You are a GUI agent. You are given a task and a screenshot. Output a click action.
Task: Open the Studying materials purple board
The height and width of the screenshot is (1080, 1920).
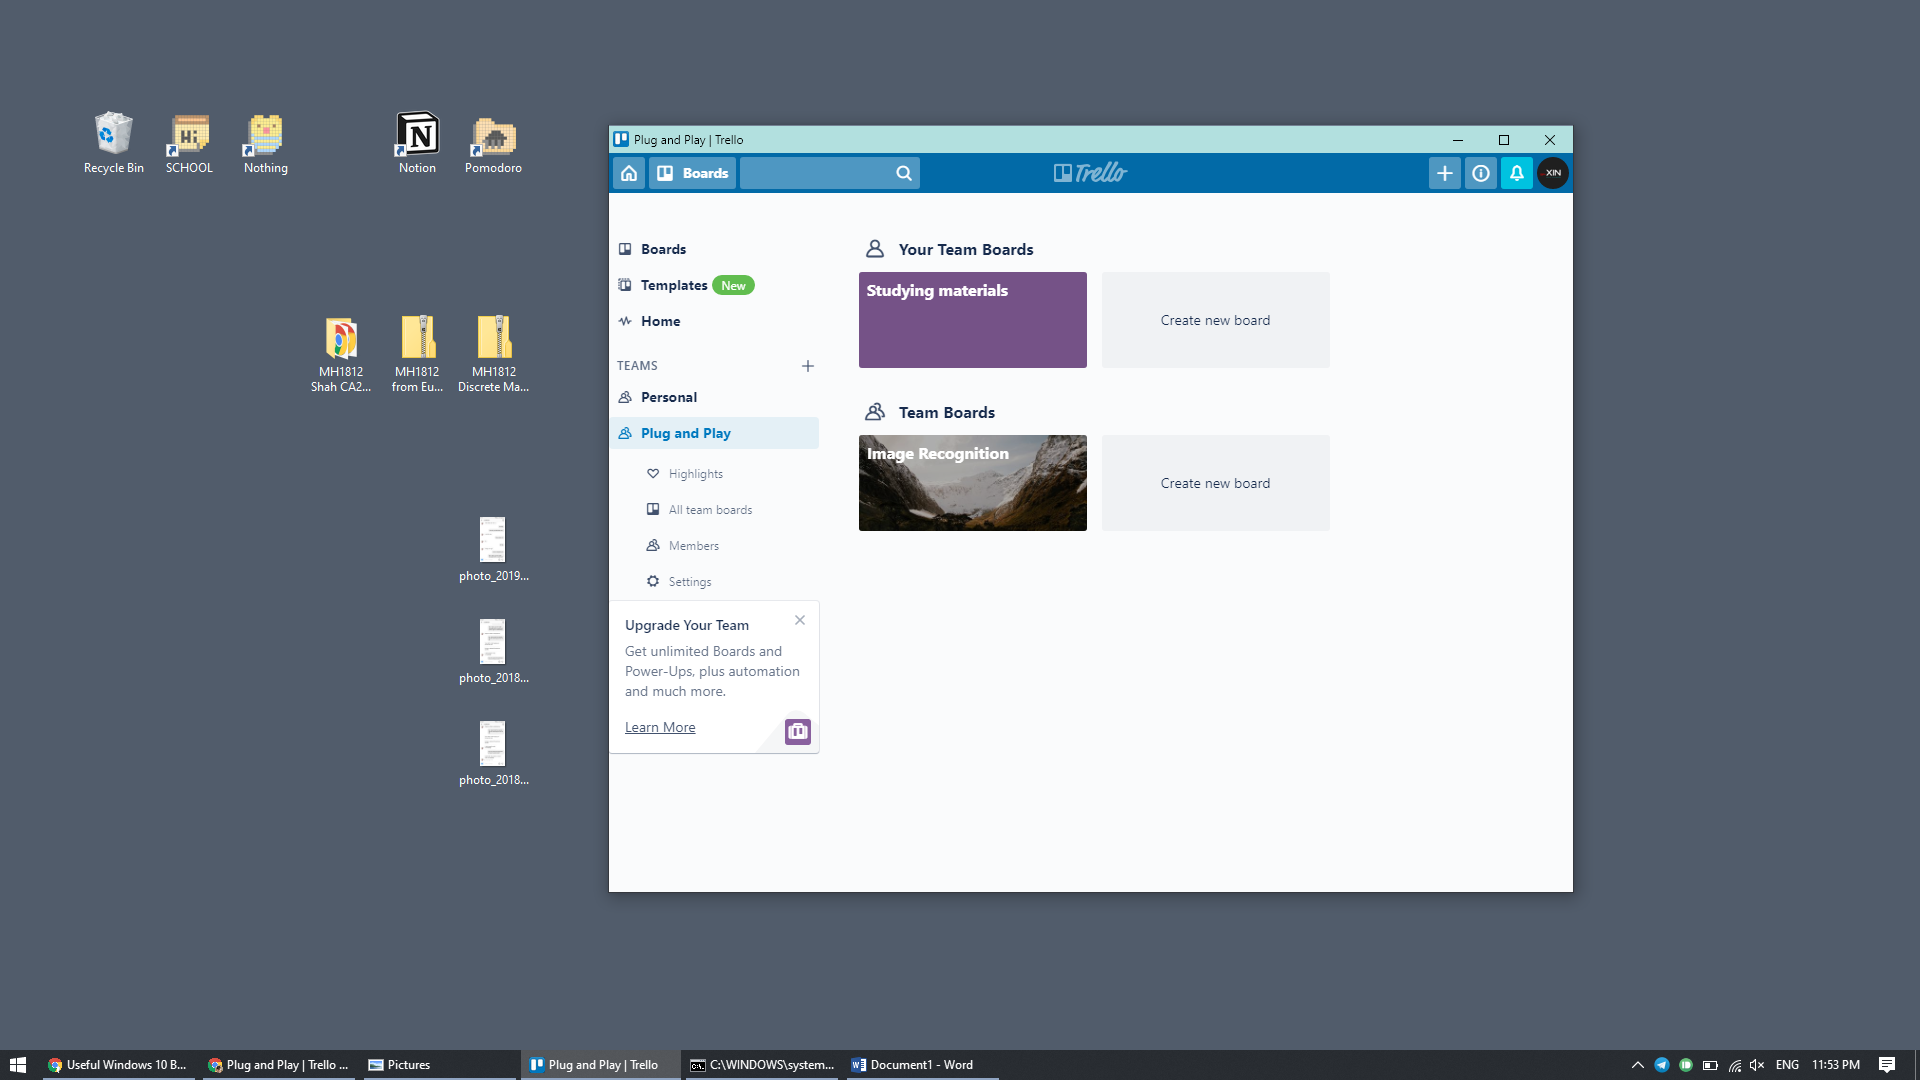click(x=972, y=319)
